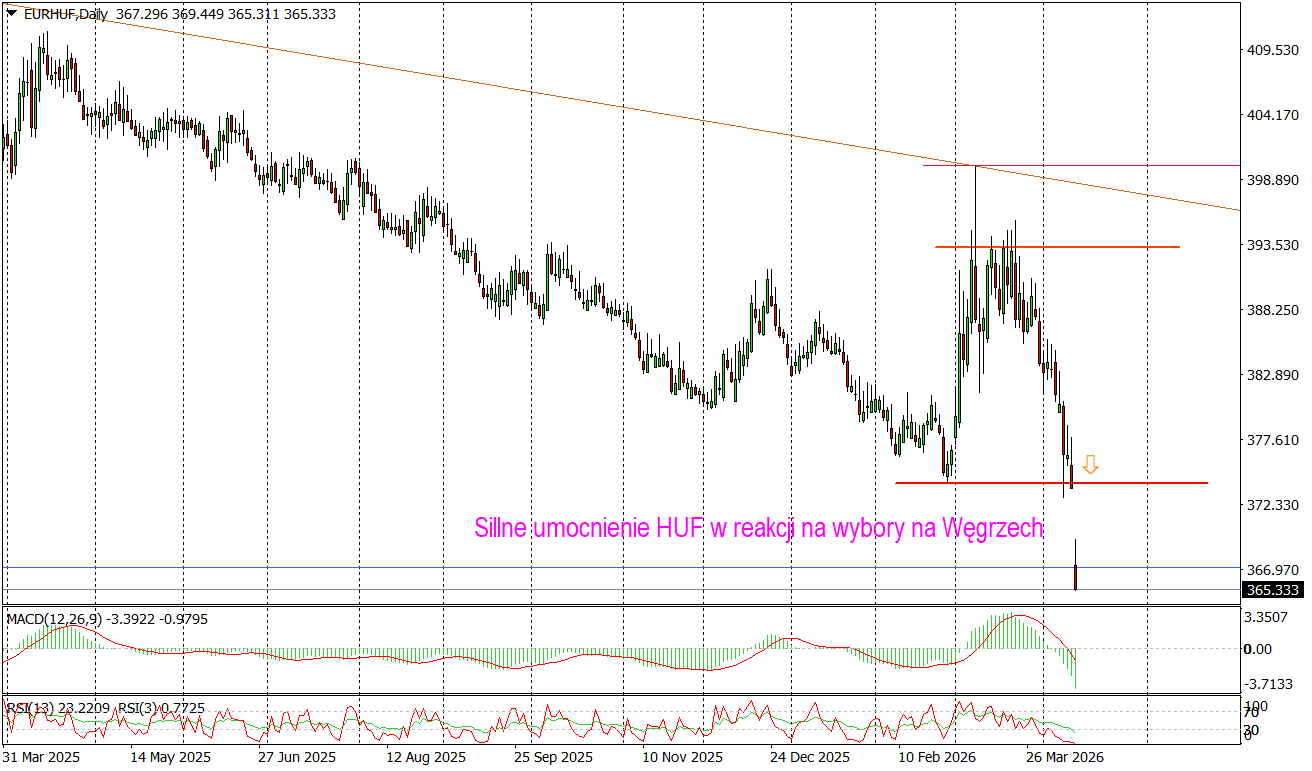
Task: Click the 26 Mar 2026 date label
Action: pyautogui.click(x=1063, y=757)
